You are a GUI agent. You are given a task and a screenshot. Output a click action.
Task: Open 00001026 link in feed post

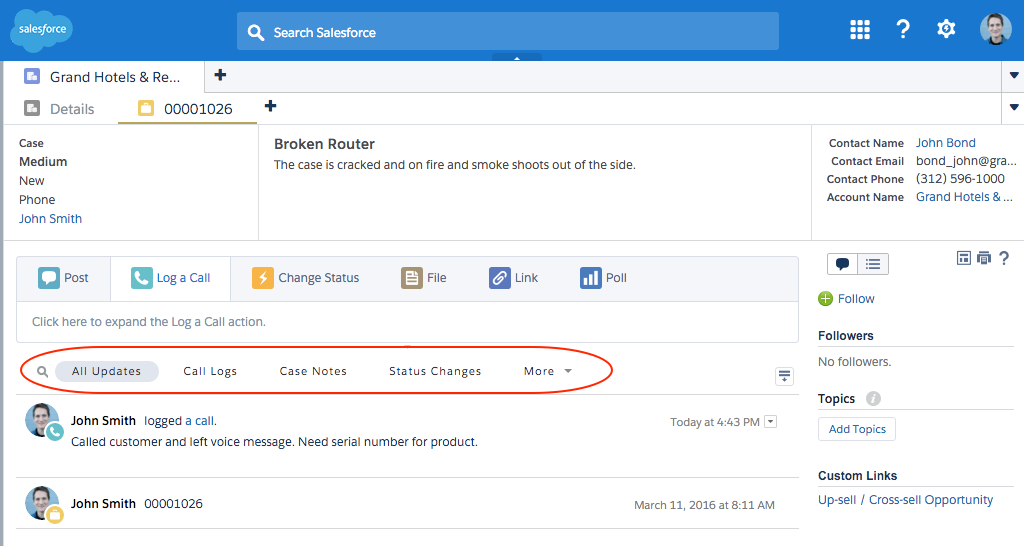click(173, 504)
